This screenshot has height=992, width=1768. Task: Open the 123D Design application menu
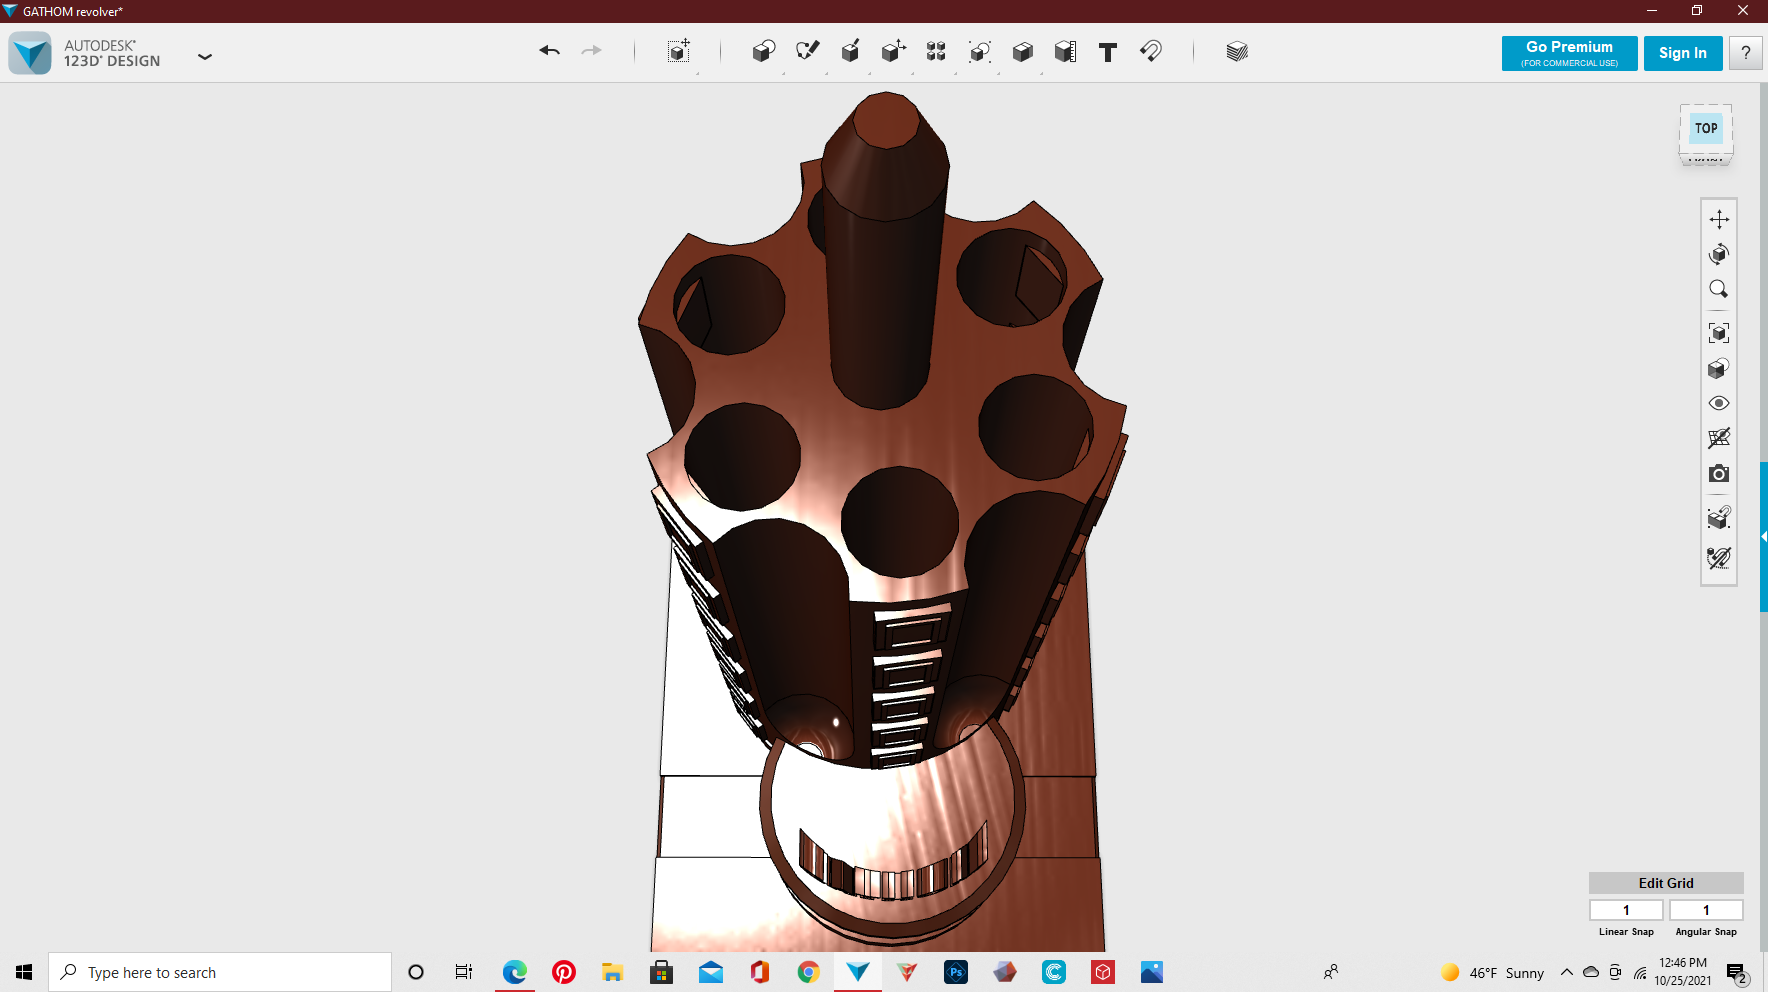205,57
